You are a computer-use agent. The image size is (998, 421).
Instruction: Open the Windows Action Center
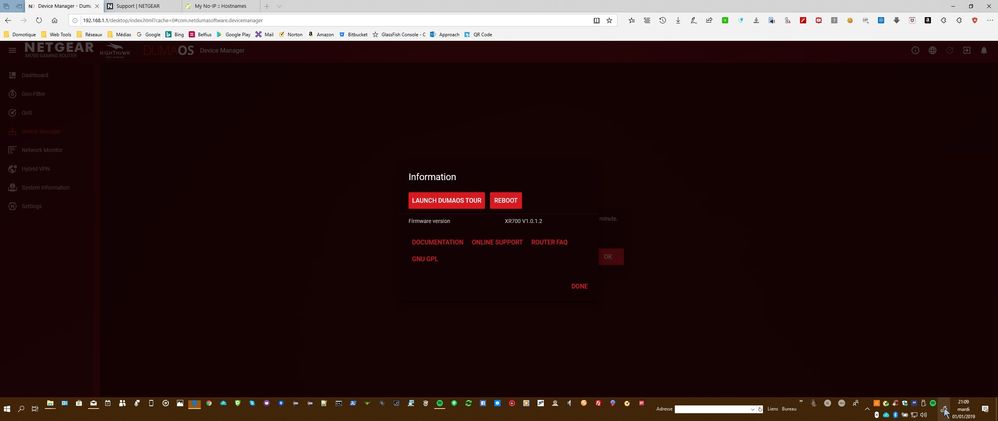pos(986,409)
